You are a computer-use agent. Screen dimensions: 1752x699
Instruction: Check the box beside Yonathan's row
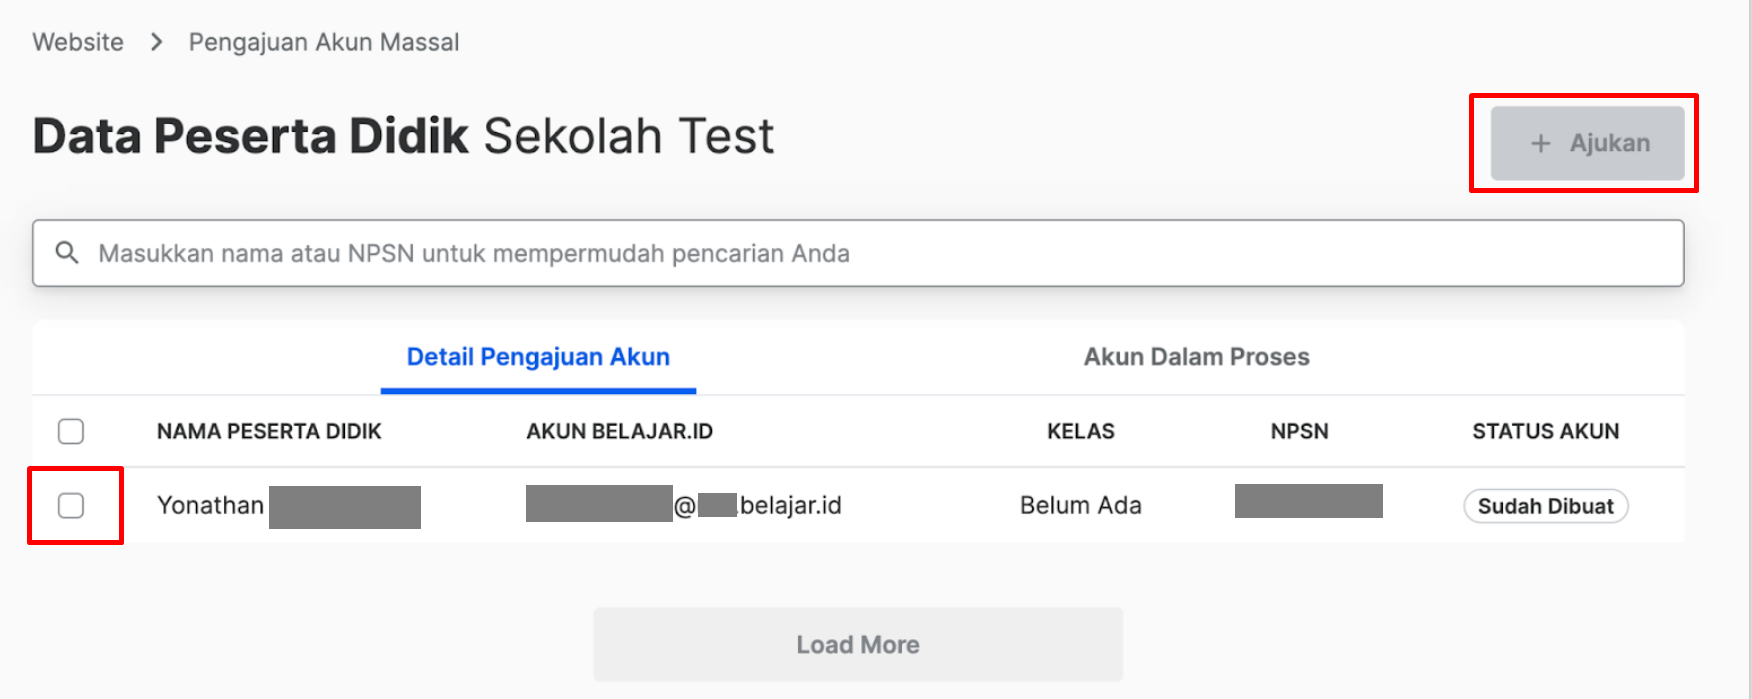pos(71,506)
